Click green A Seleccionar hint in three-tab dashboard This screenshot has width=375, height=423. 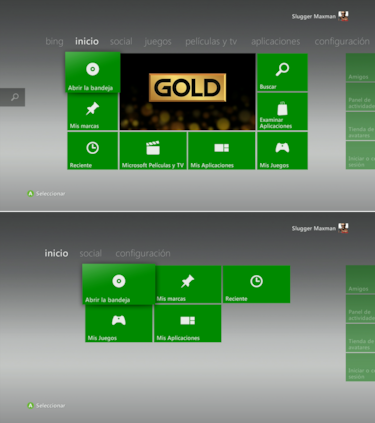point(46,406)
